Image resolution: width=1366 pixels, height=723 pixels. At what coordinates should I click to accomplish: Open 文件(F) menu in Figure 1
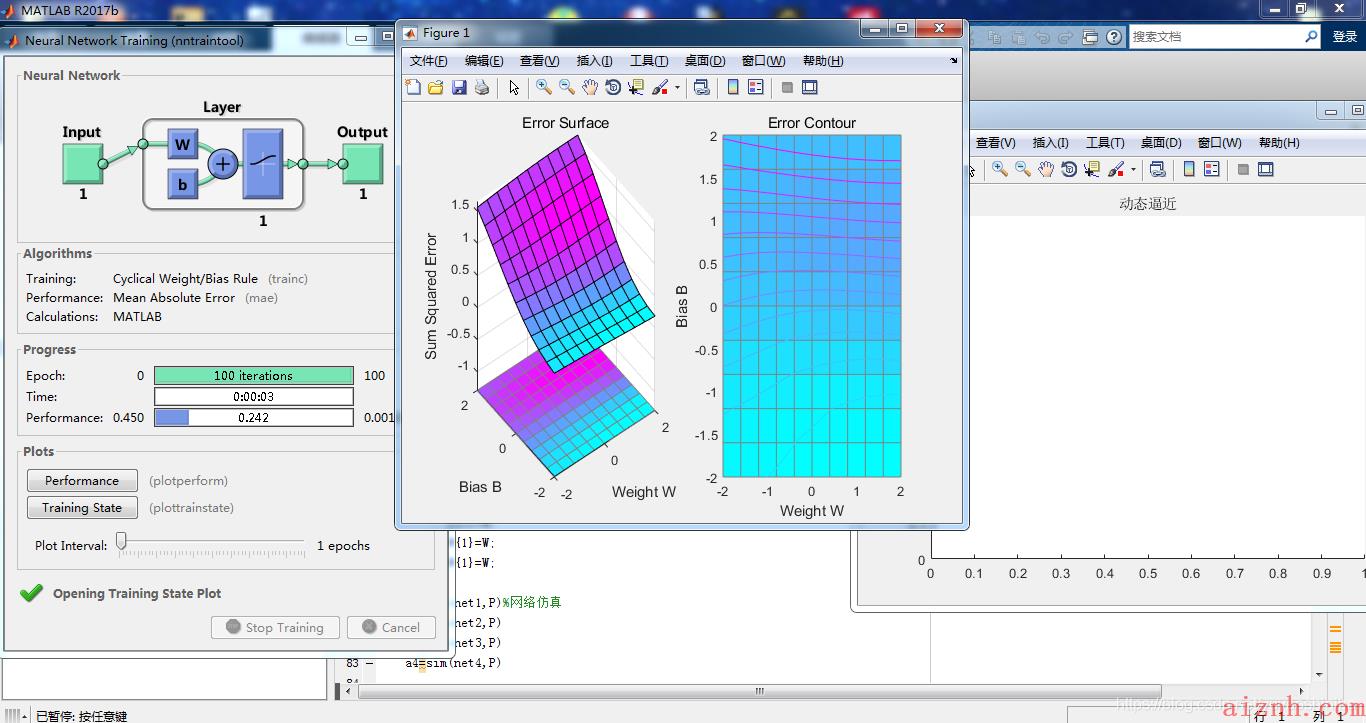click(429, 61)
